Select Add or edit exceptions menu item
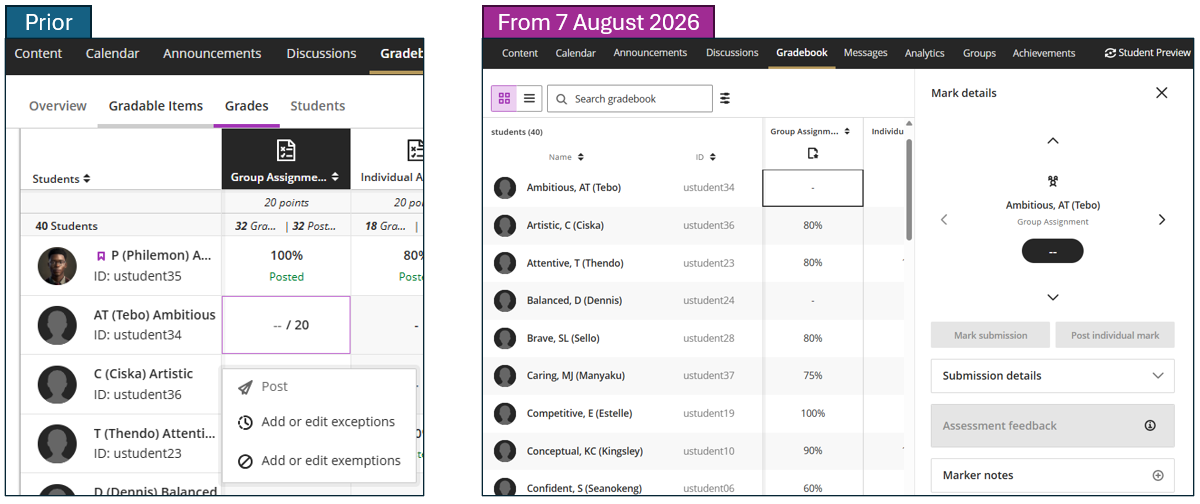The height and width of the screenshot is (504, 1200). pos(319,422)
